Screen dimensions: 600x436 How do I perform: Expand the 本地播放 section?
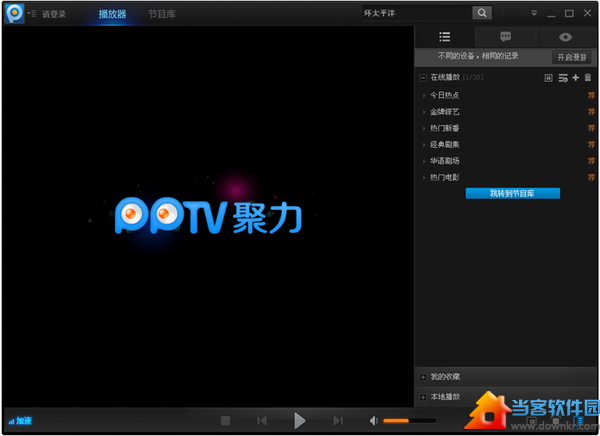[423, 397]
